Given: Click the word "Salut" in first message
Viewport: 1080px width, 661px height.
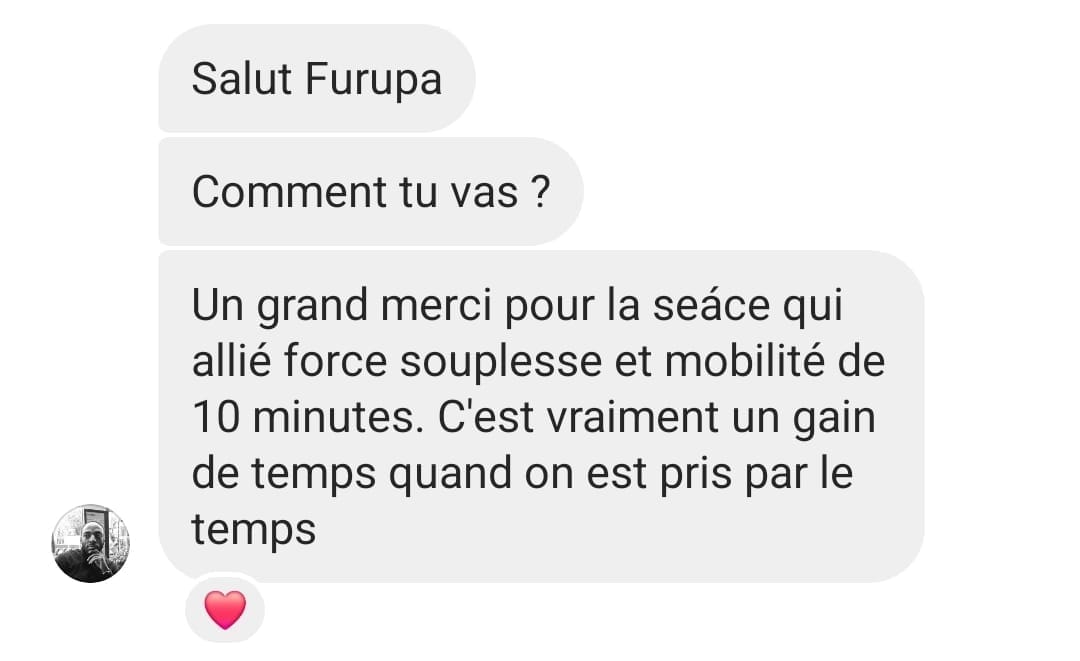Looking at the screenshot, I should 242,78.
